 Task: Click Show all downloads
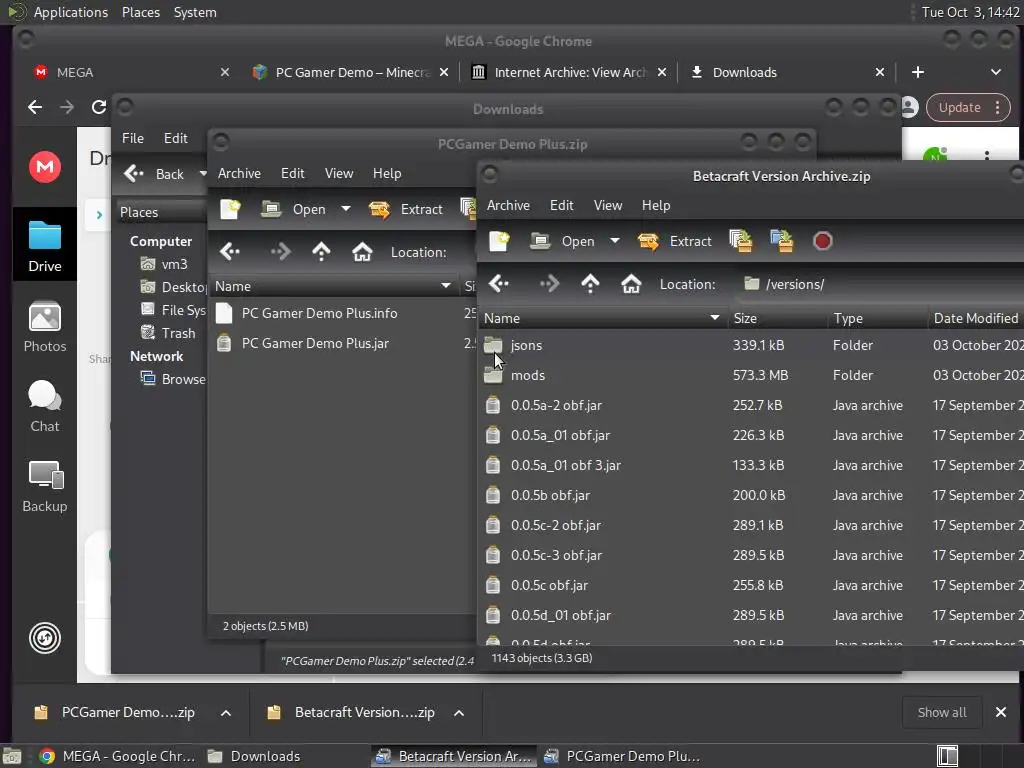(942, 712)
